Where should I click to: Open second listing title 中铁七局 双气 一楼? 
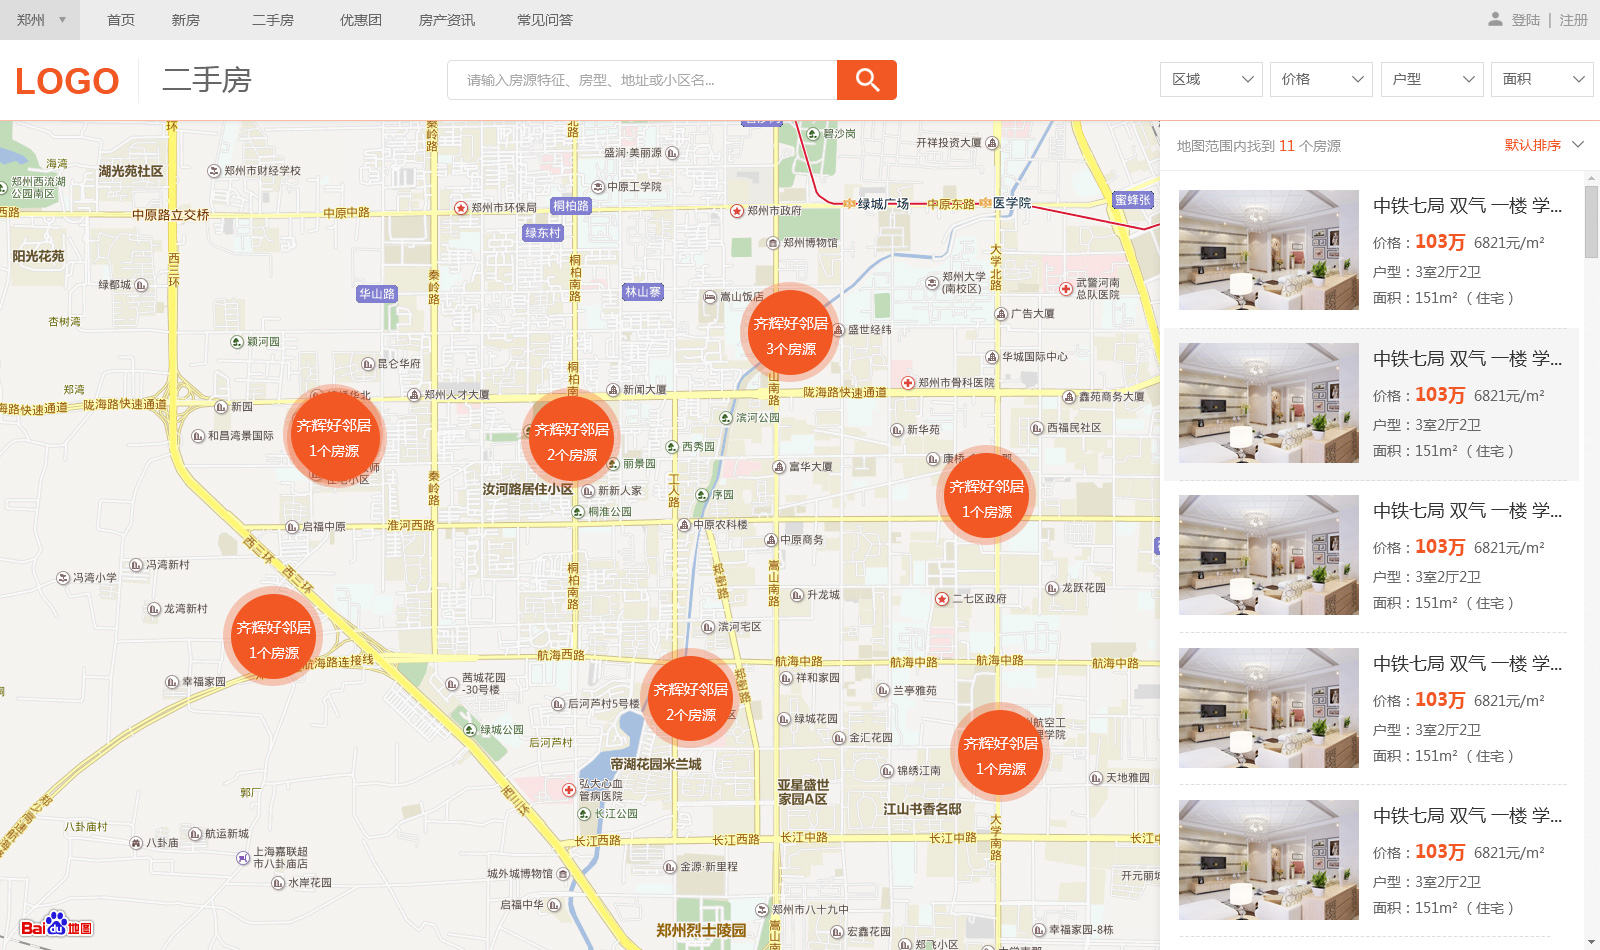[x=1467, y=359]
